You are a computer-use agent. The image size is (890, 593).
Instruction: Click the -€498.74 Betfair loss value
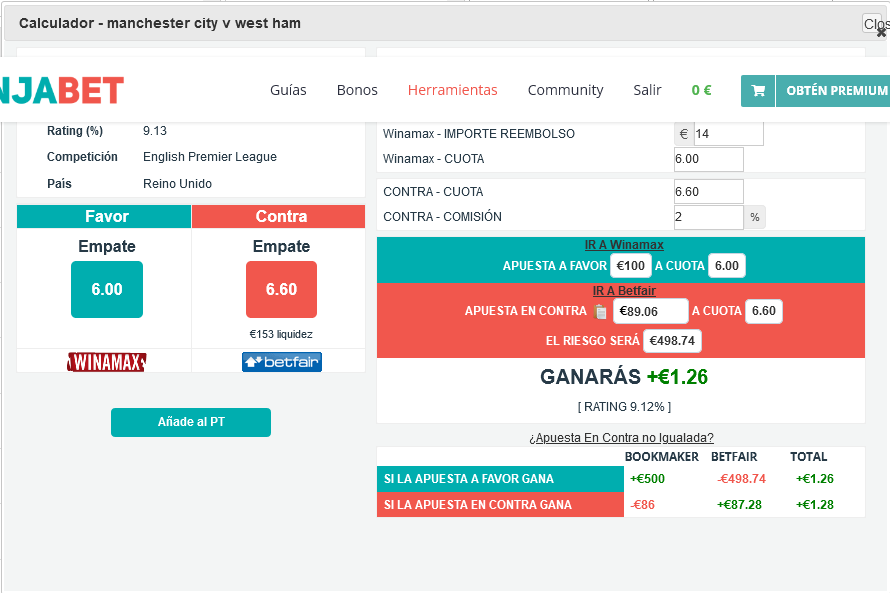click(x=741, y=479)
